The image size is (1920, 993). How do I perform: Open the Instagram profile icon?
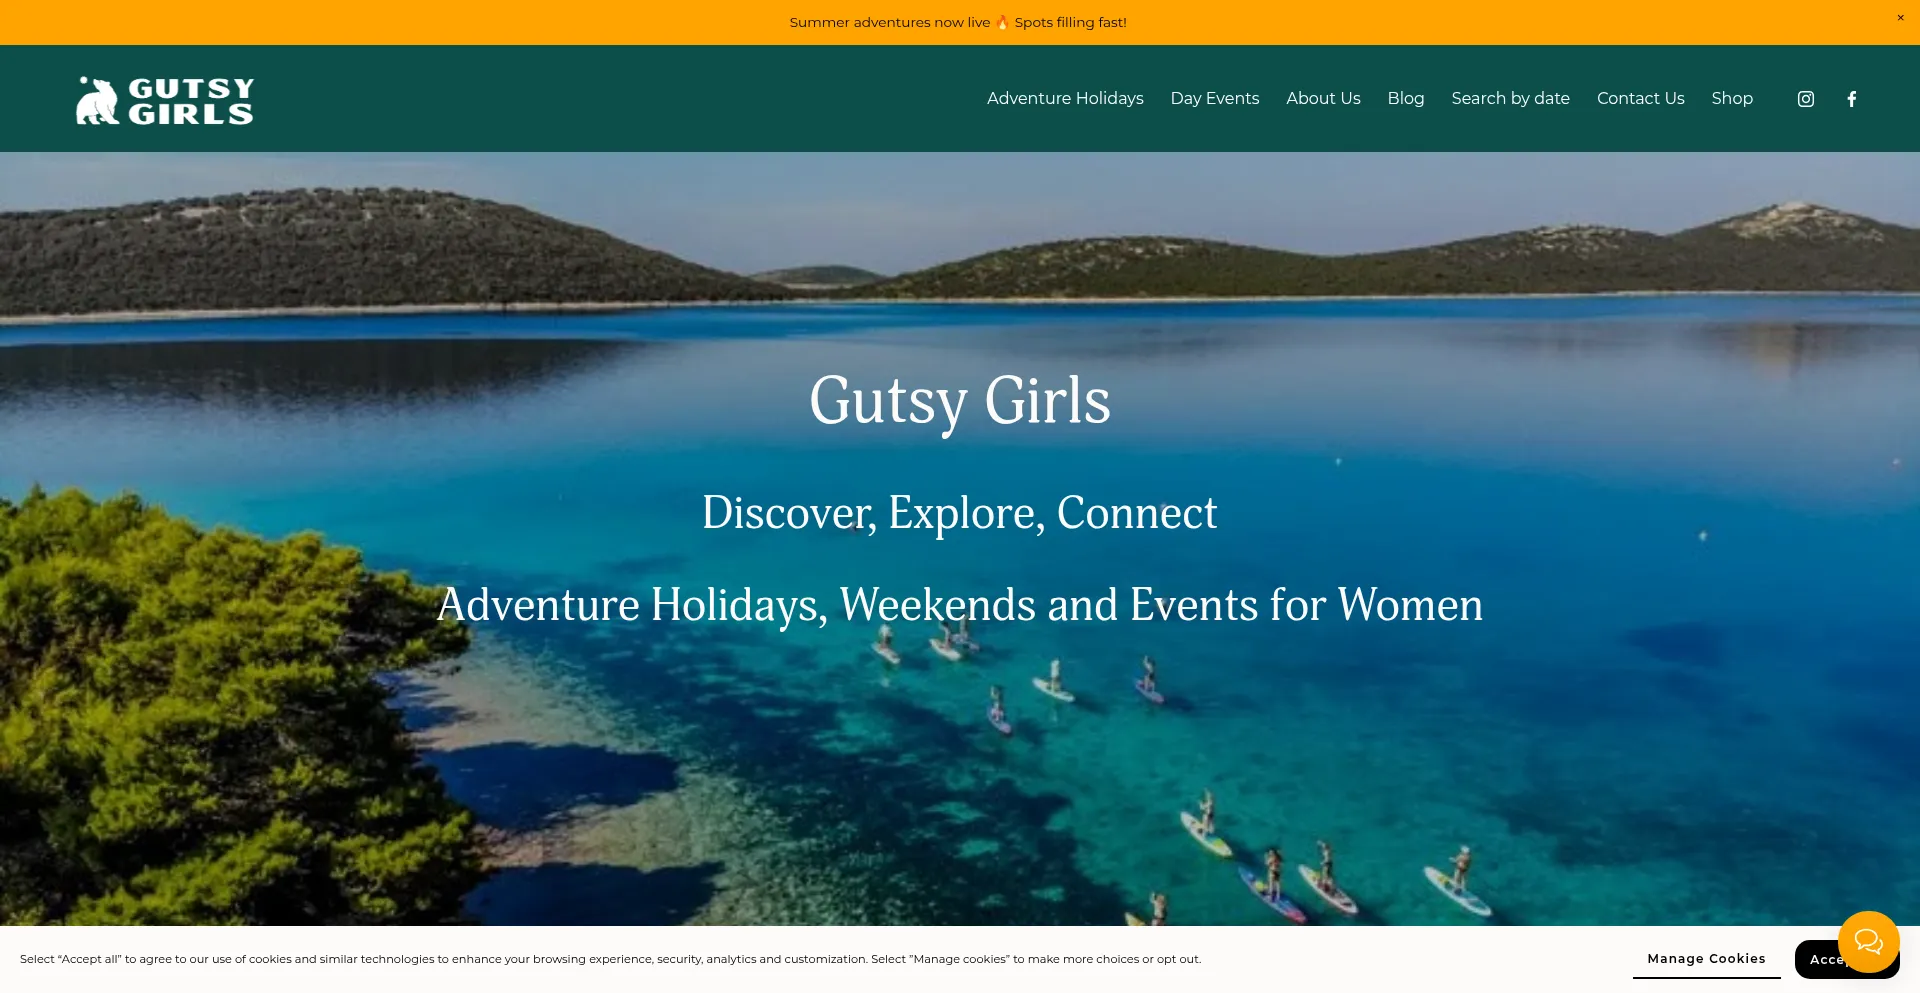(1805, 99)
